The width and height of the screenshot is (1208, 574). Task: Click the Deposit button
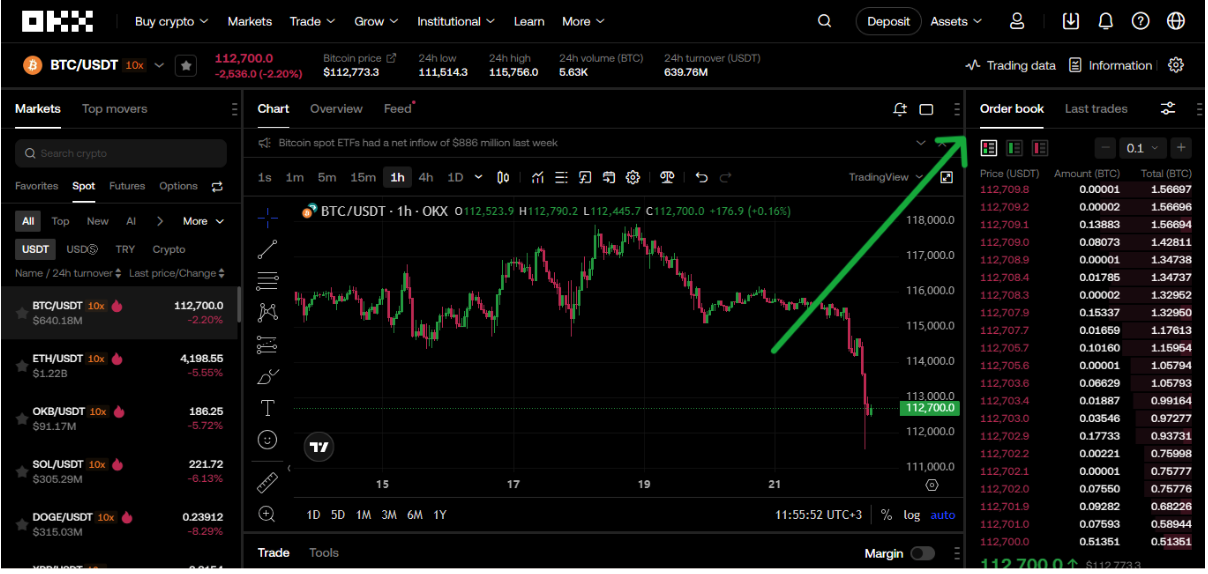point(888,21)
